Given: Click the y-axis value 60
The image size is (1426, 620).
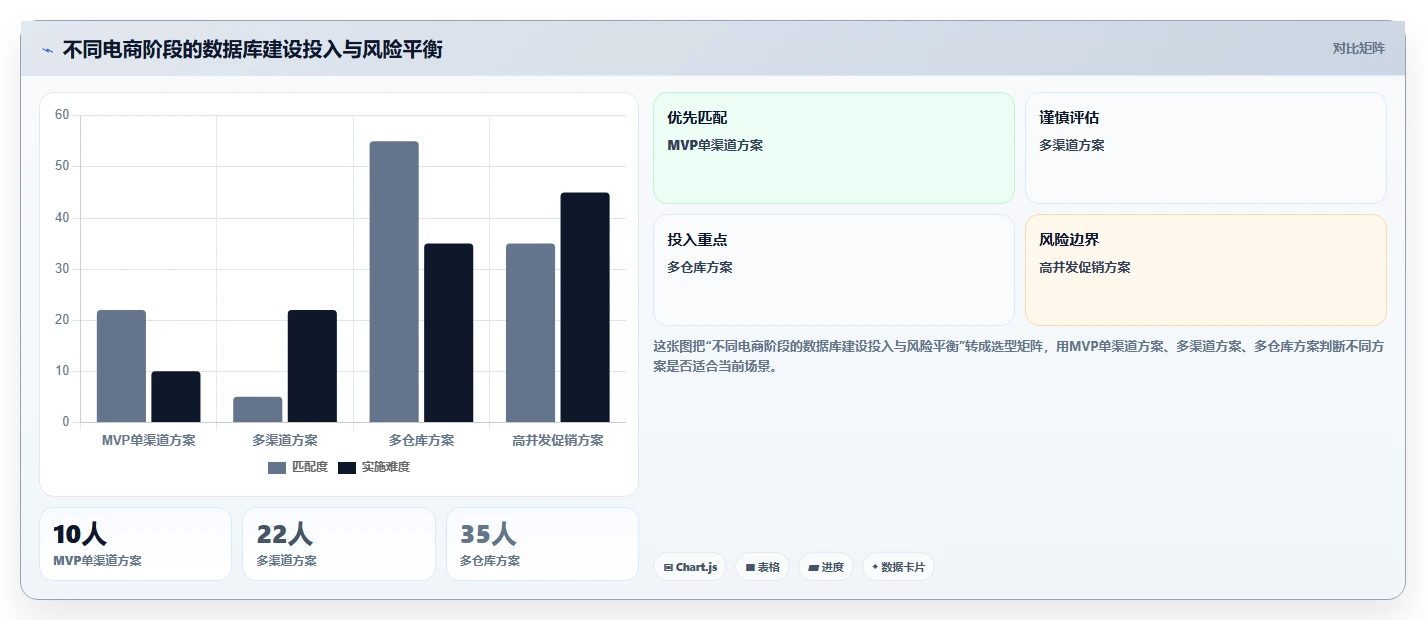Looking at the screenshot, I should coord(62,115).
